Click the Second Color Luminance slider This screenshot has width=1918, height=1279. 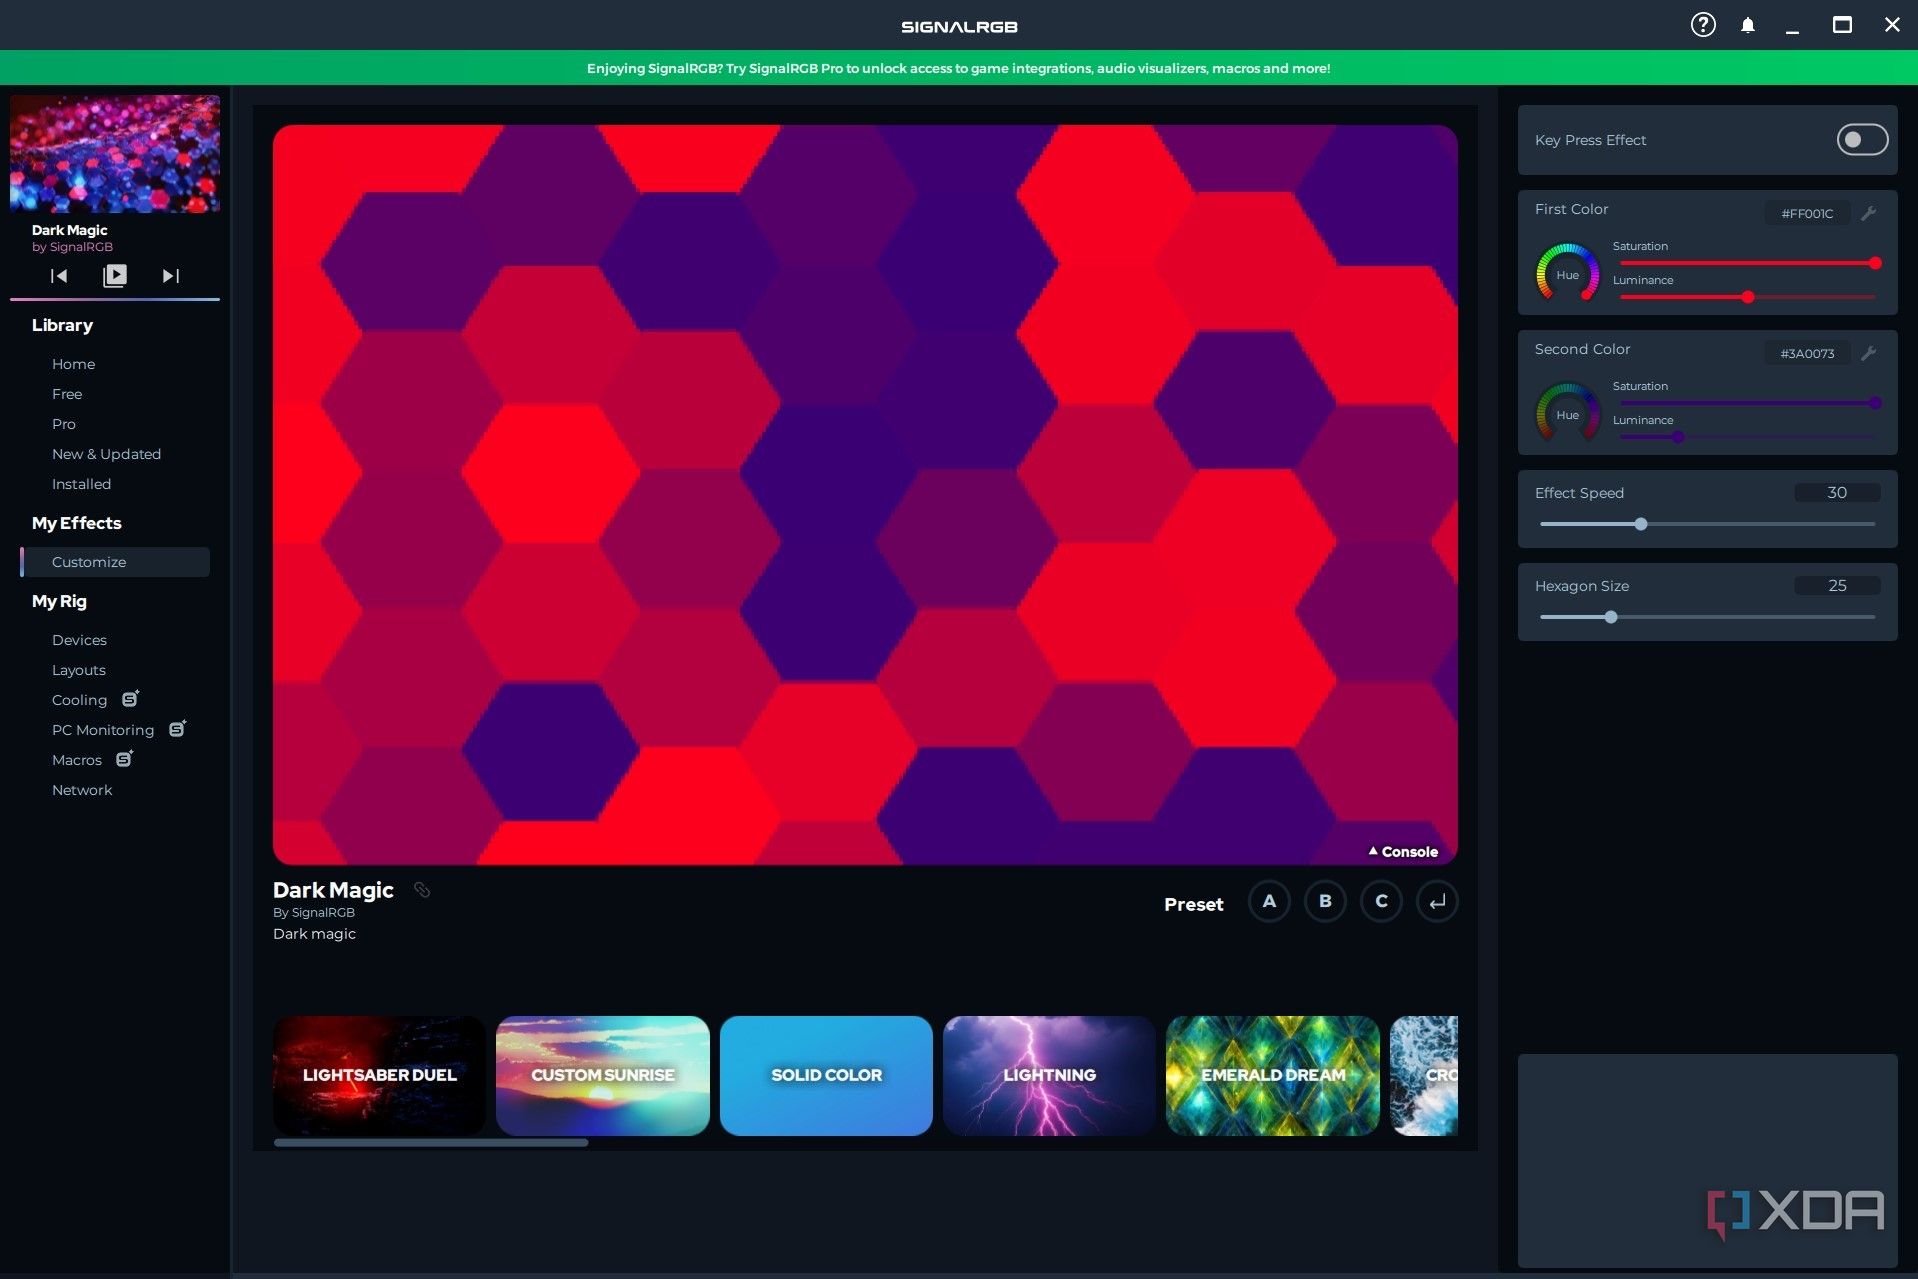point(1748,437)
